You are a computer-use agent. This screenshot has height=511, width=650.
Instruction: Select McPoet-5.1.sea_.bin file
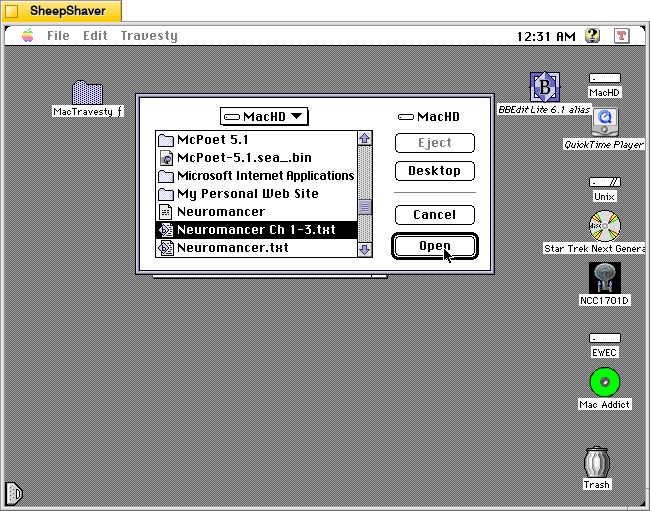(256, 158)
